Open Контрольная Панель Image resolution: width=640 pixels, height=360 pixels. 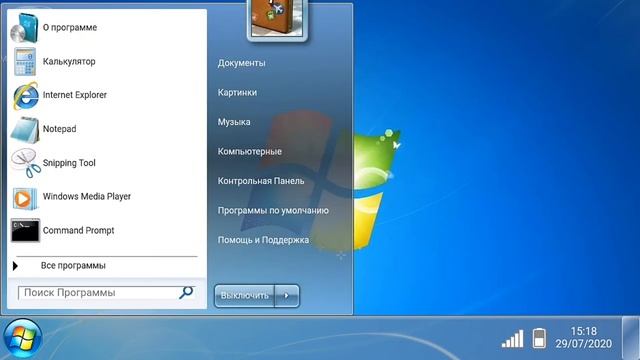click(x=261, y=181)
